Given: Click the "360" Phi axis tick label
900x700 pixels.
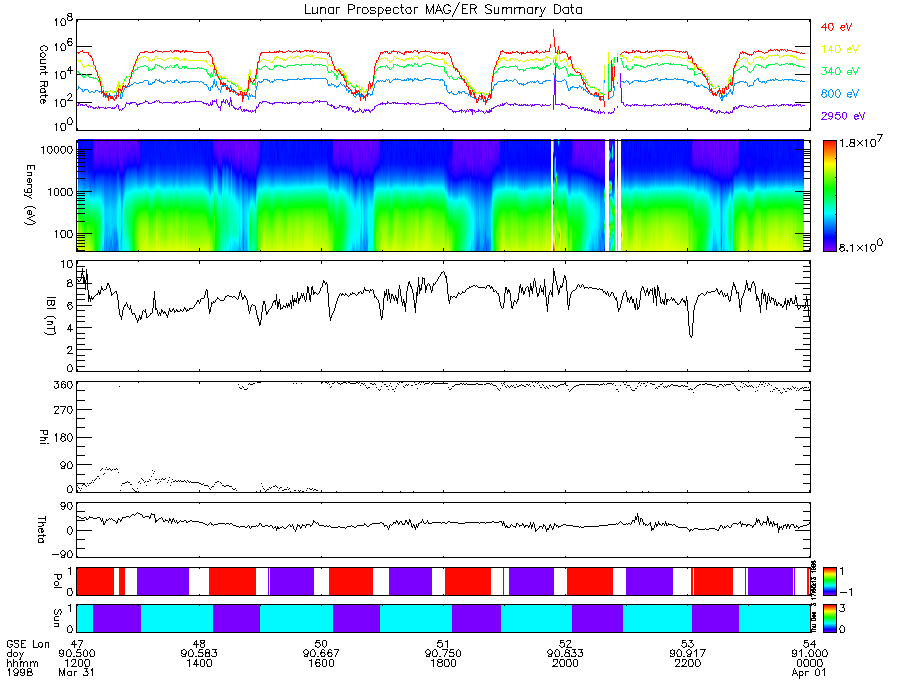Looking at the screenshot, I should [x=64, y=385].
